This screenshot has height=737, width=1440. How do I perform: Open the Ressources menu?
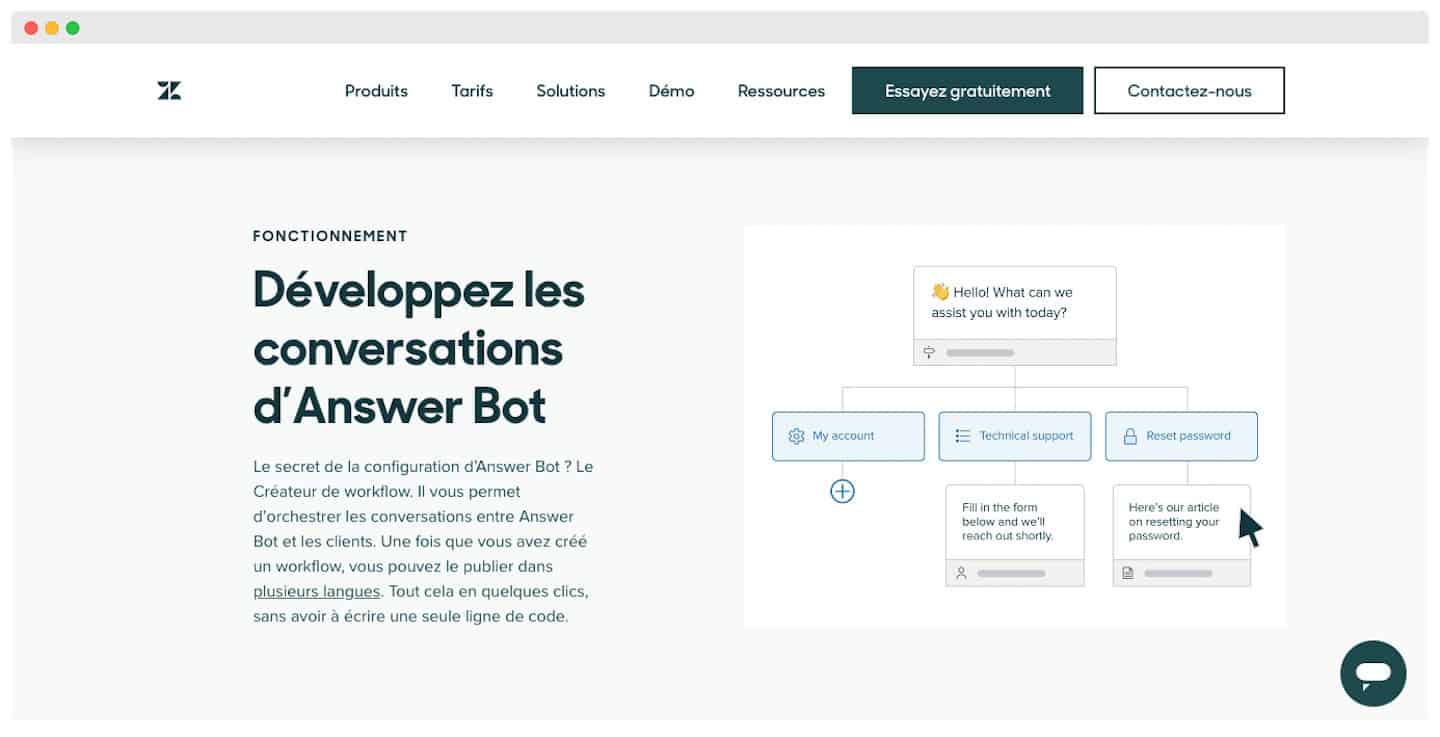[781, 91]
